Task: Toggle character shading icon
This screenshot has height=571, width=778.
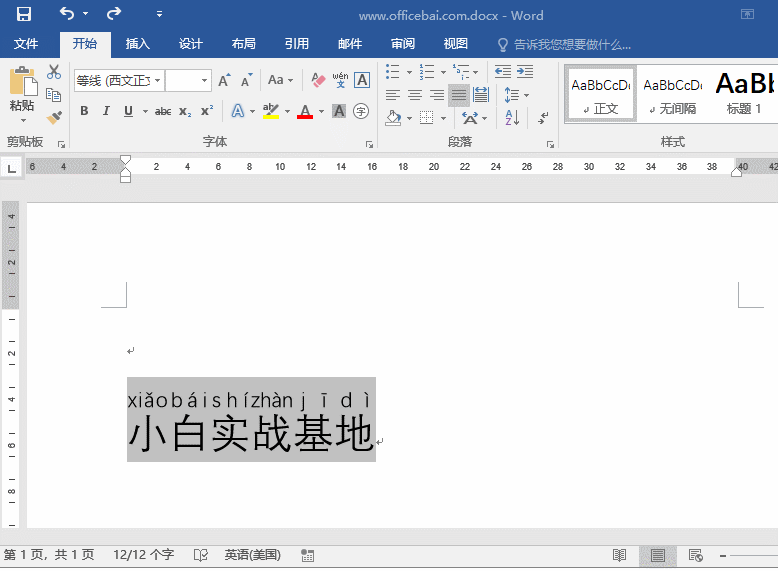Action: pos(339,111)
